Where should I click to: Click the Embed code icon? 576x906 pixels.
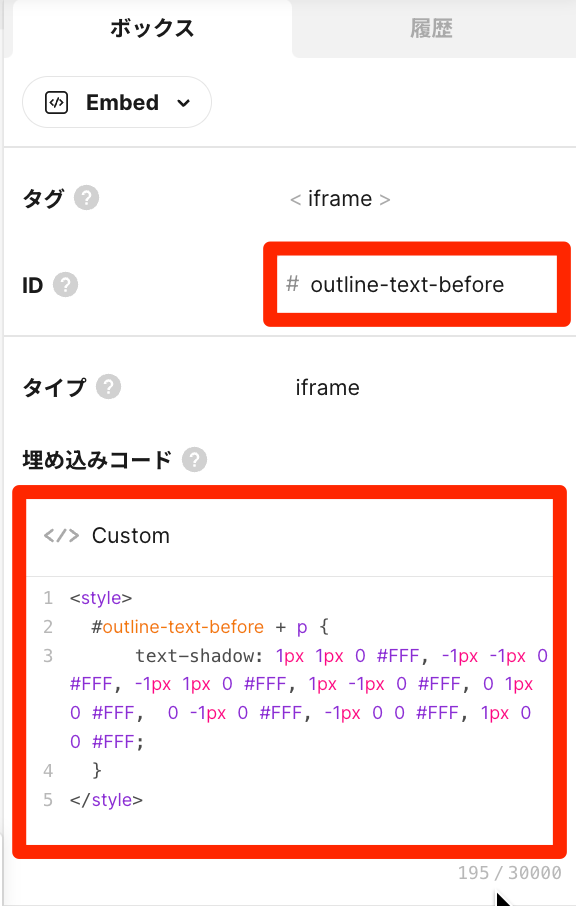(x=56, y=103)
